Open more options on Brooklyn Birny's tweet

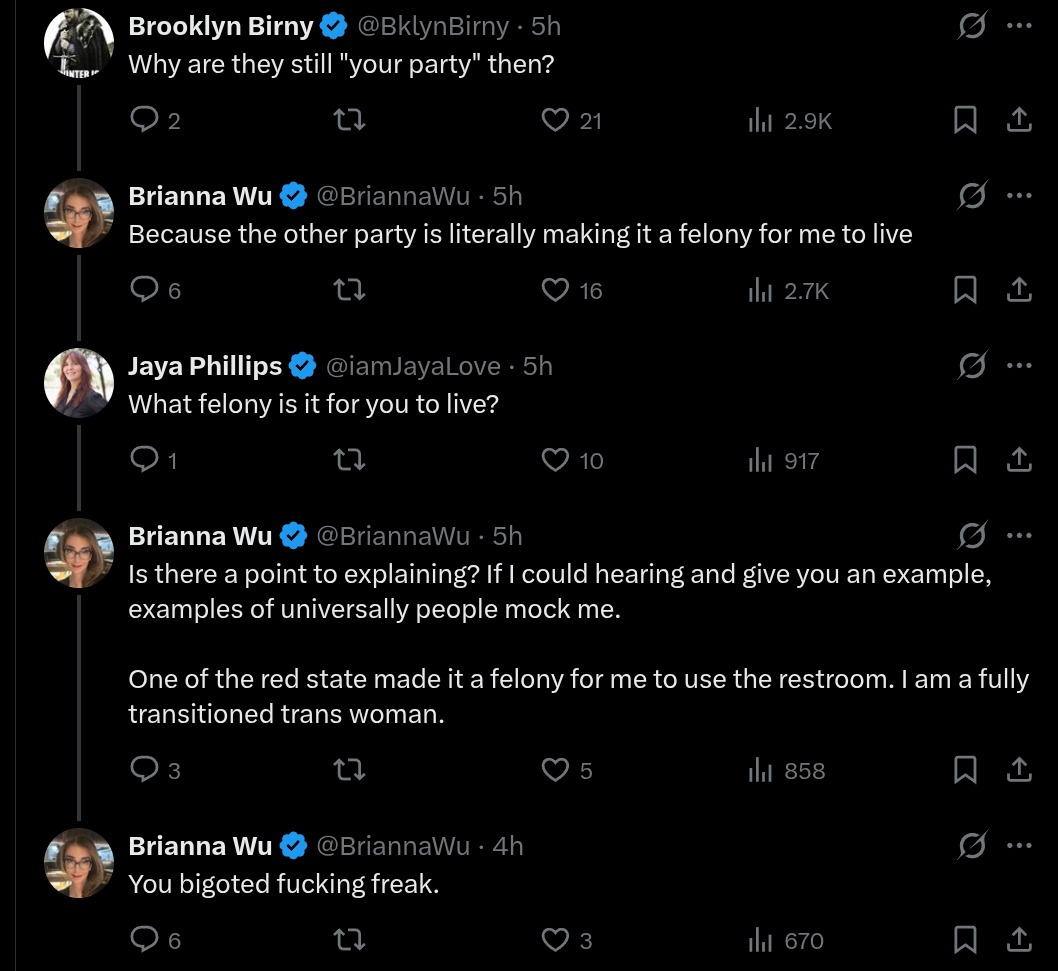tap(1018, 26)
